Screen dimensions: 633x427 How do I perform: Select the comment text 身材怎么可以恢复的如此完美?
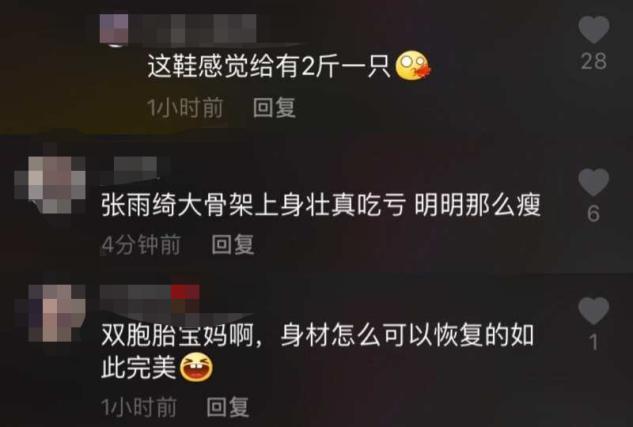pyautogui.click(x=317, y=350)
